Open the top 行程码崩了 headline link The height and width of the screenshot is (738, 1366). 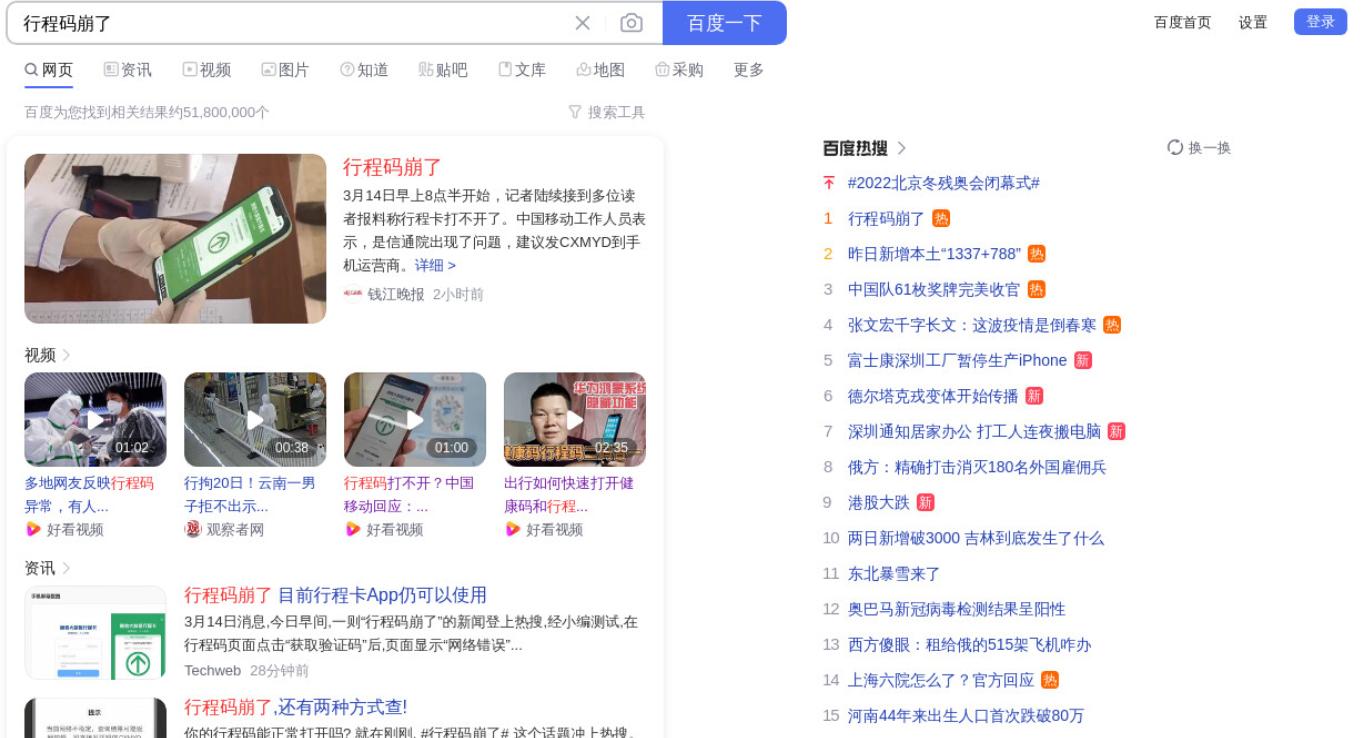[392, 167]
